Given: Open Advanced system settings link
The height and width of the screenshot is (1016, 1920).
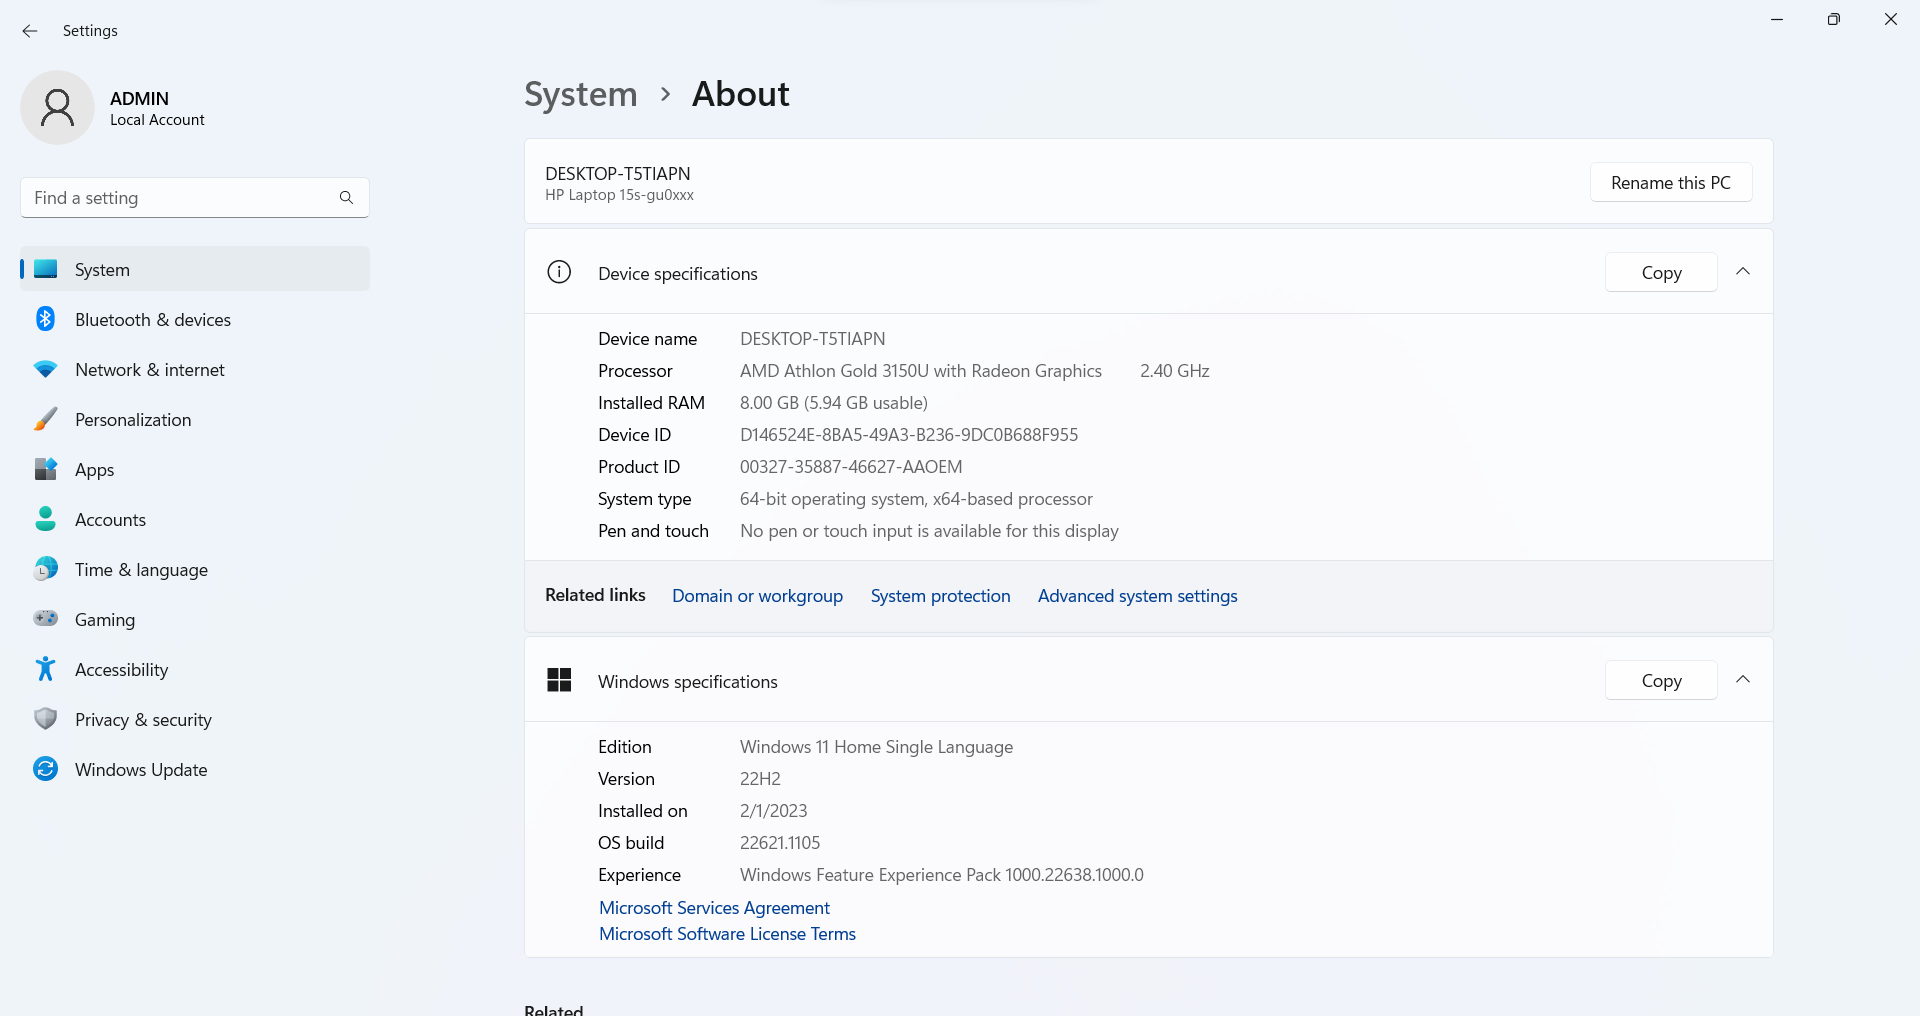Looking at the screenshot, I should point(1137,596).
